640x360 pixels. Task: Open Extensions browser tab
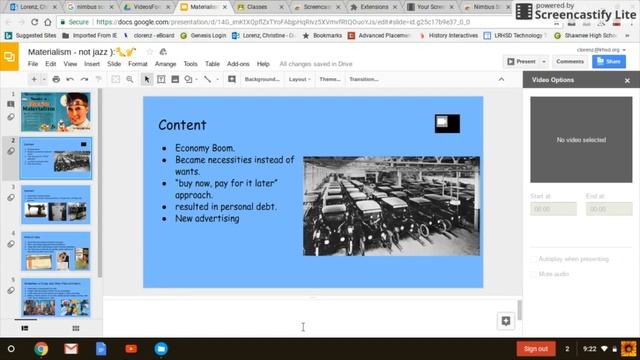click(374, 7)
